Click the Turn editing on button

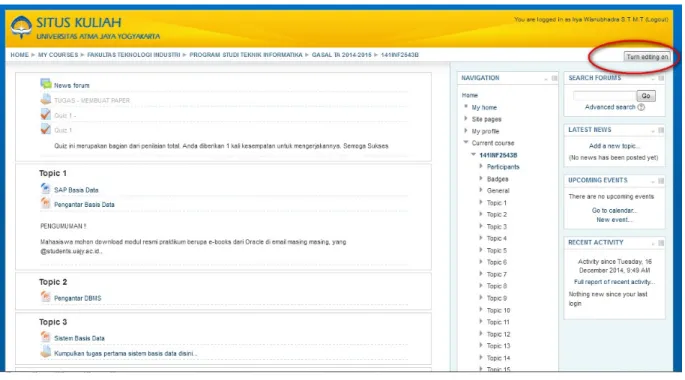click(x=647, y=57)
